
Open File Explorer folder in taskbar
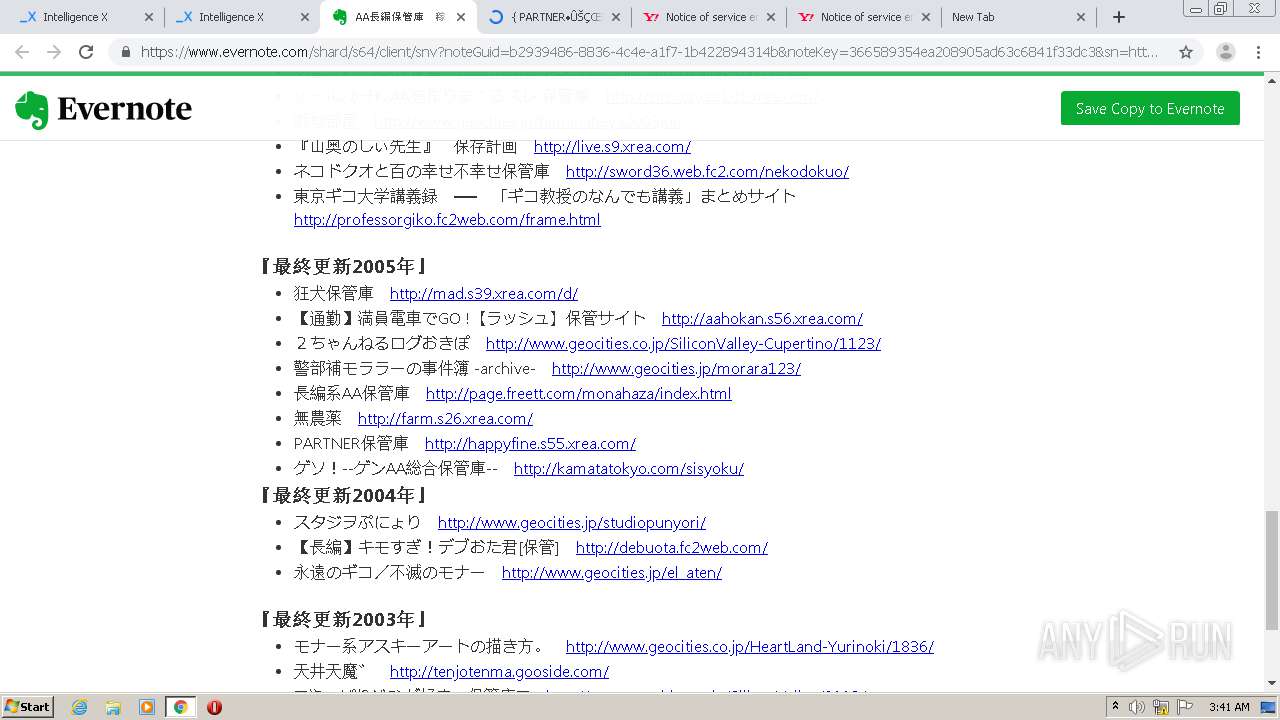pos(113,707)
